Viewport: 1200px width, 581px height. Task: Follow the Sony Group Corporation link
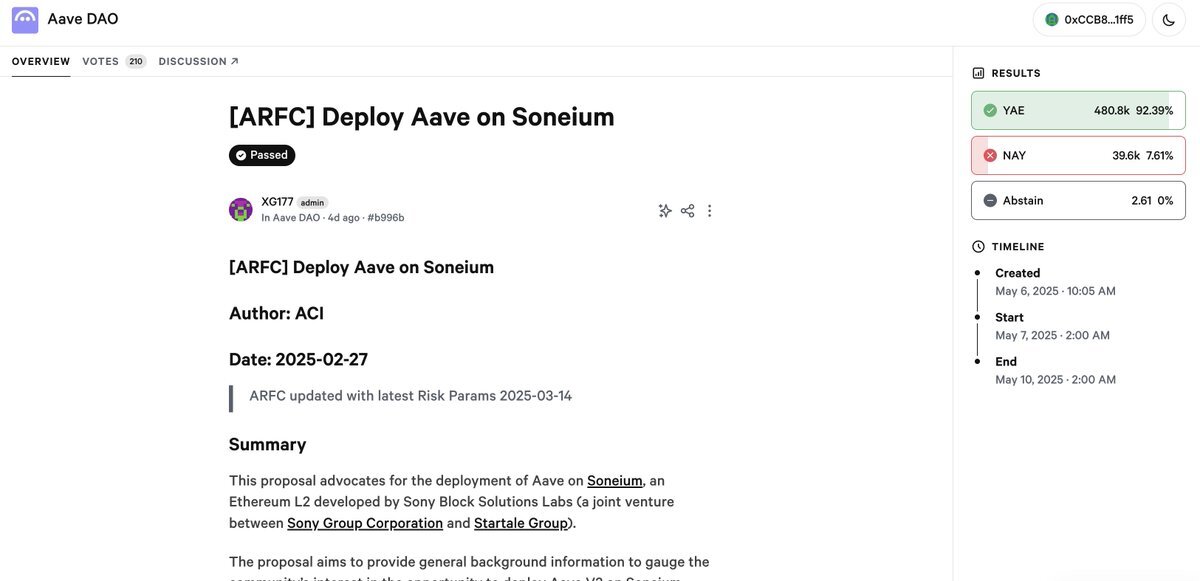365,523
